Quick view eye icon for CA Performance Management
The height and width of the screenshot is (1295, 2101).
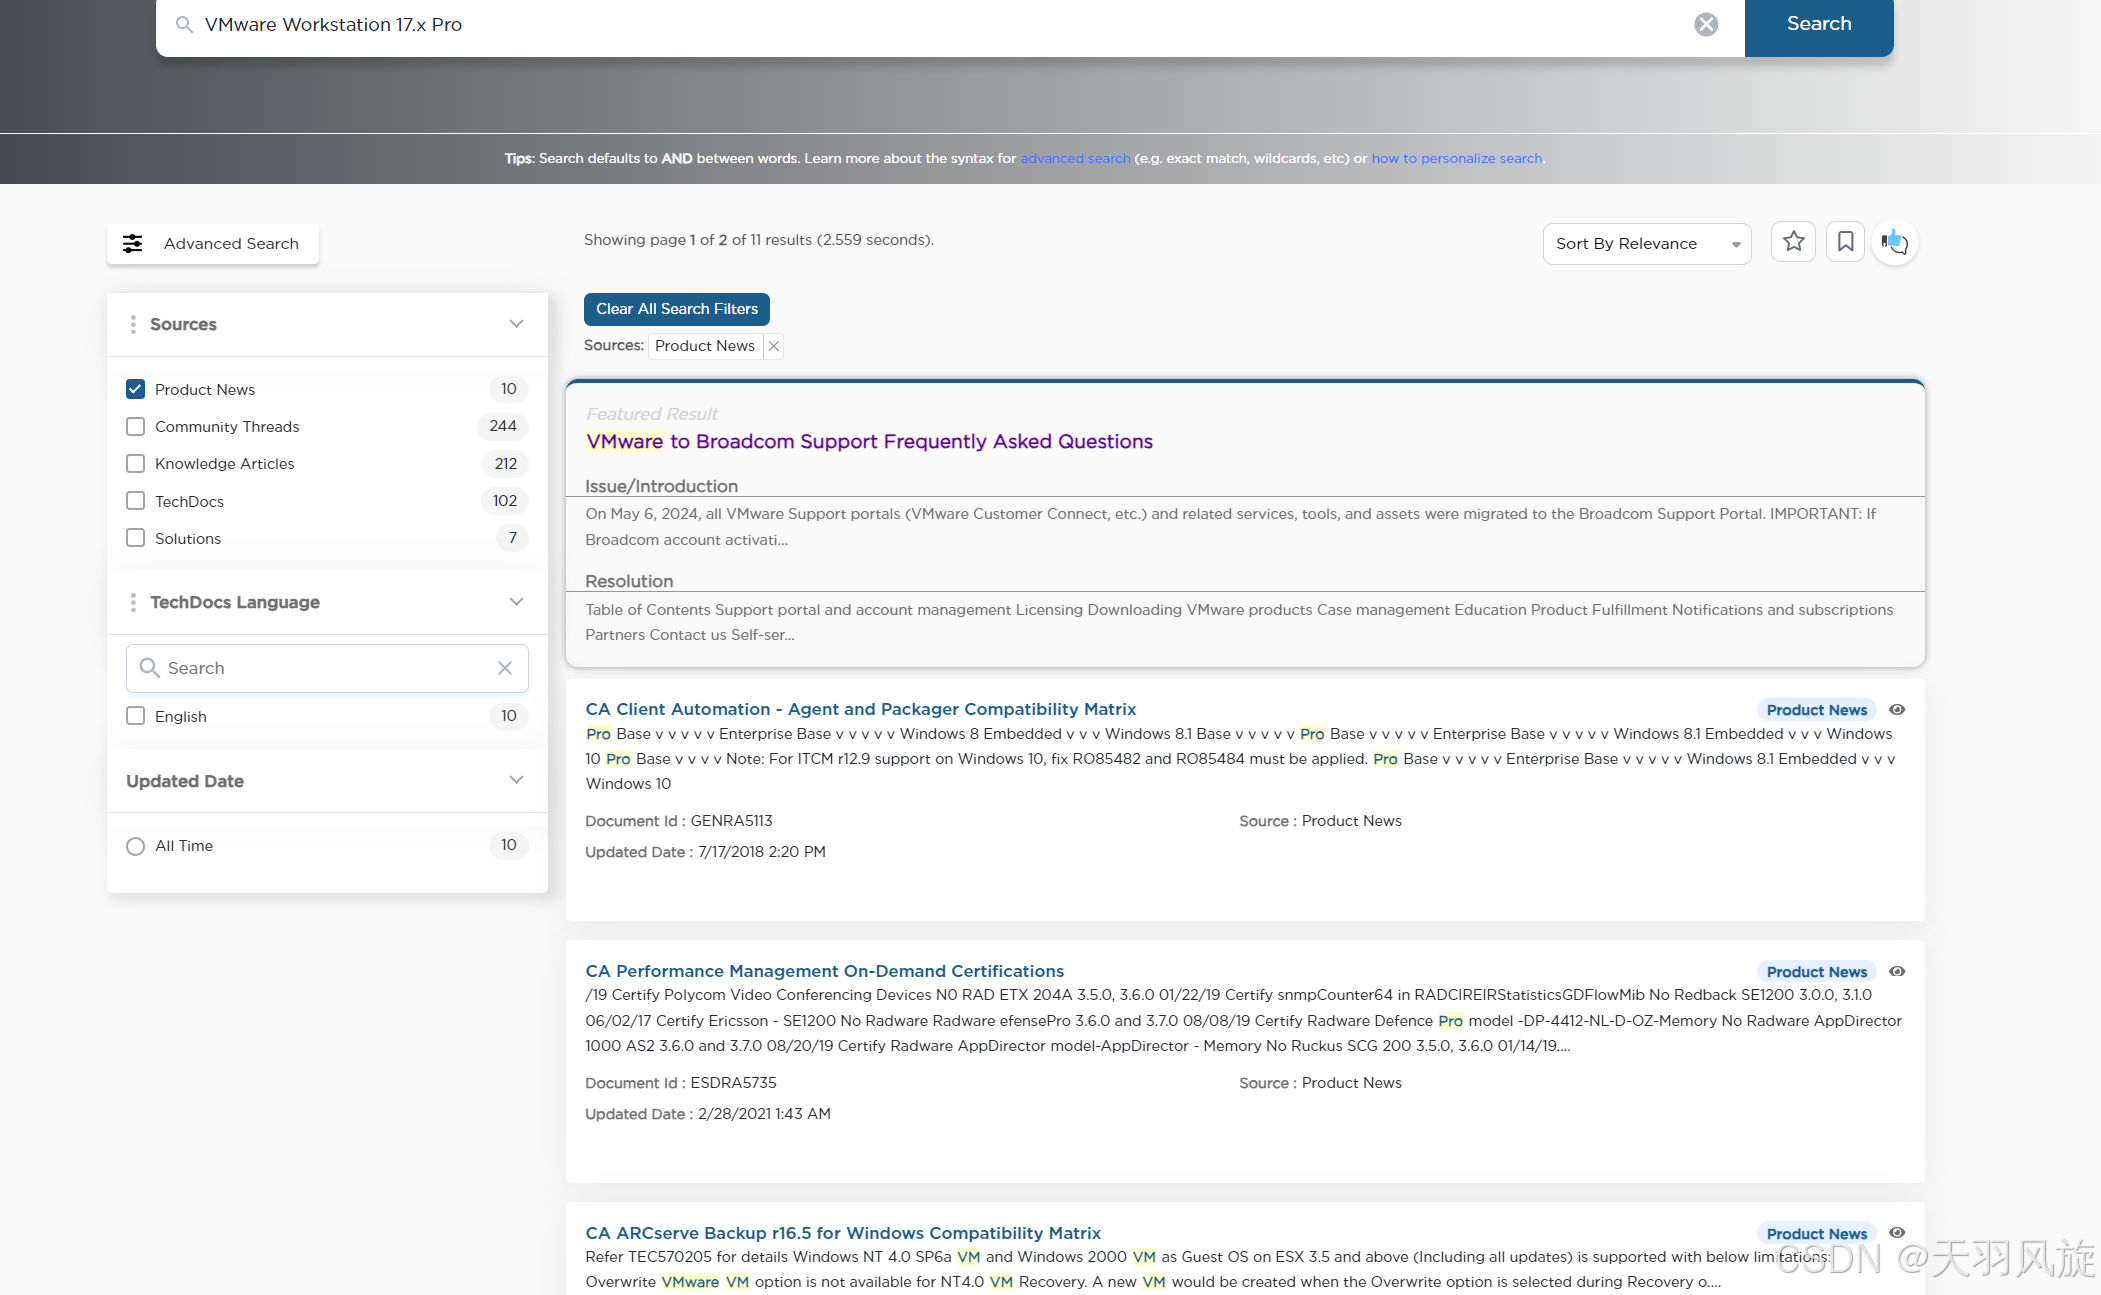coord(1897,972)
